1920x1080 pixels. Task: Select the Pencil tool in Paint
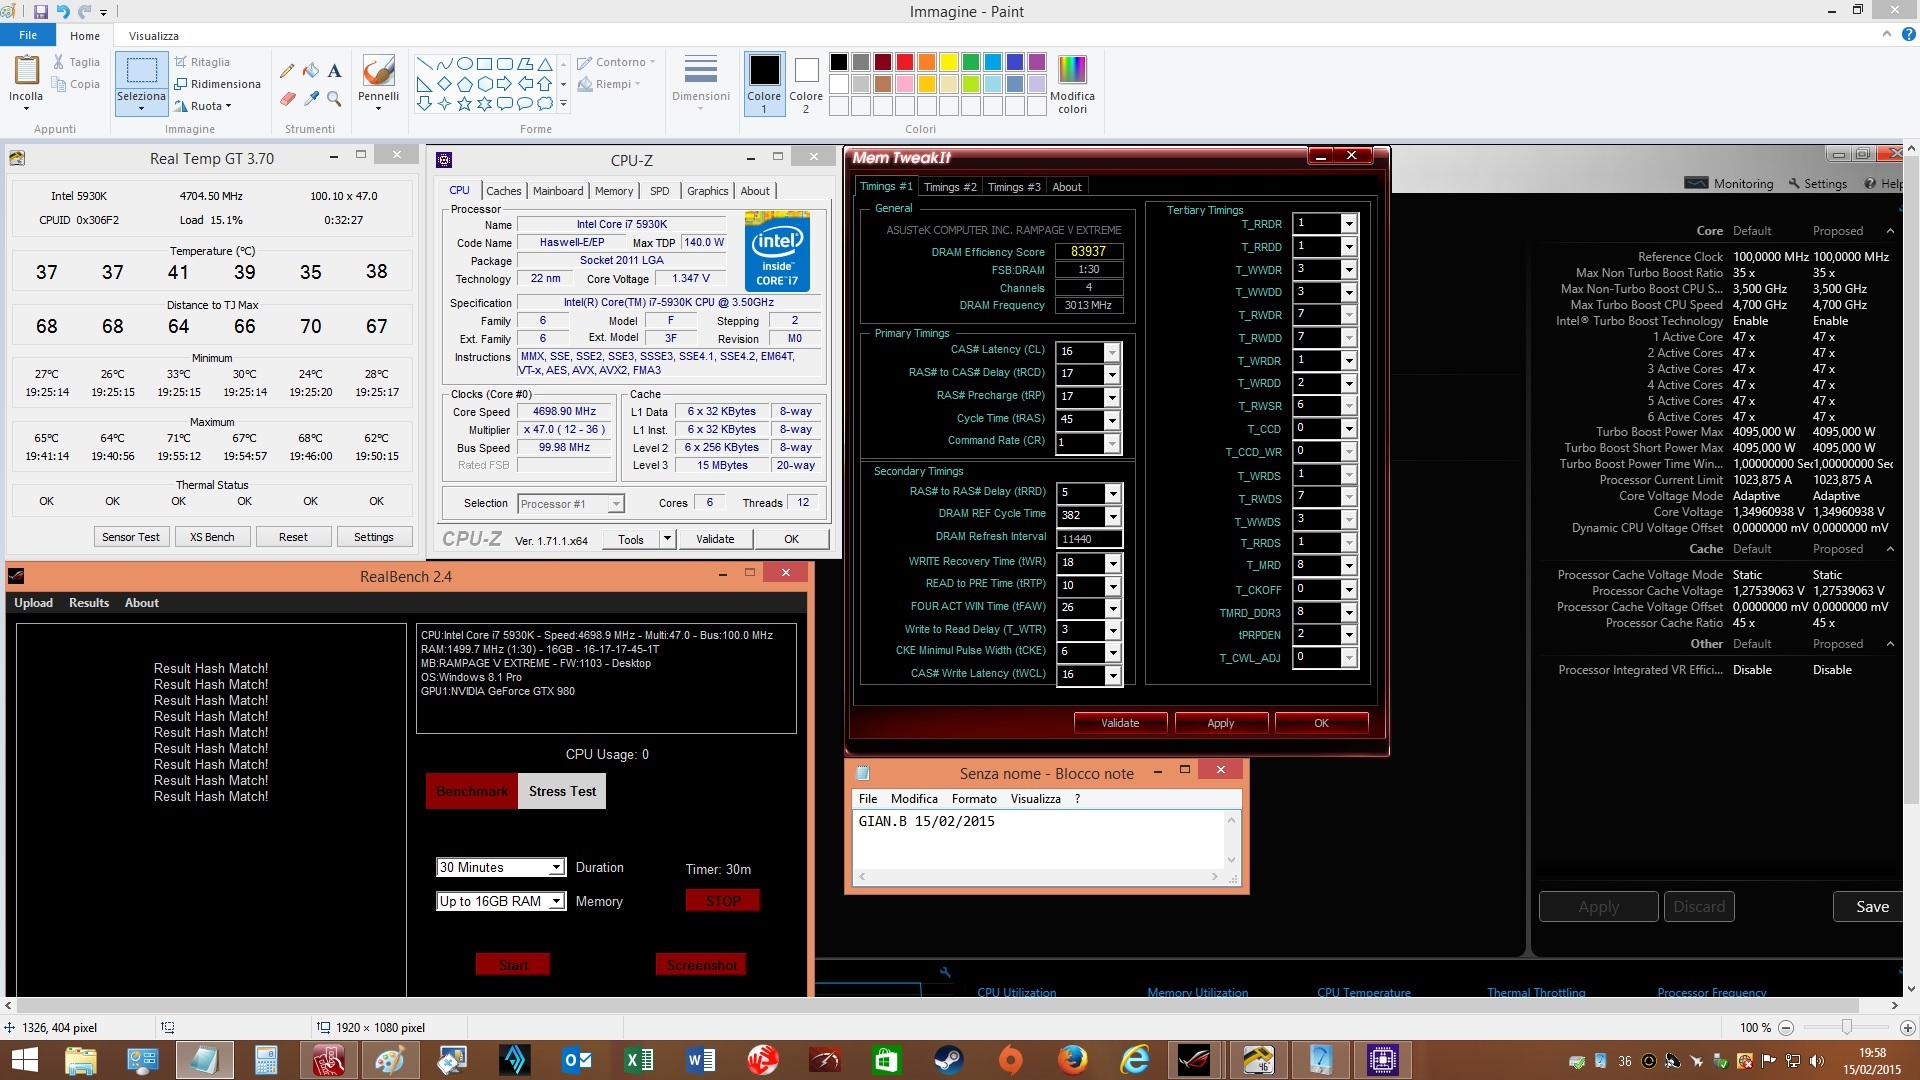287,71
